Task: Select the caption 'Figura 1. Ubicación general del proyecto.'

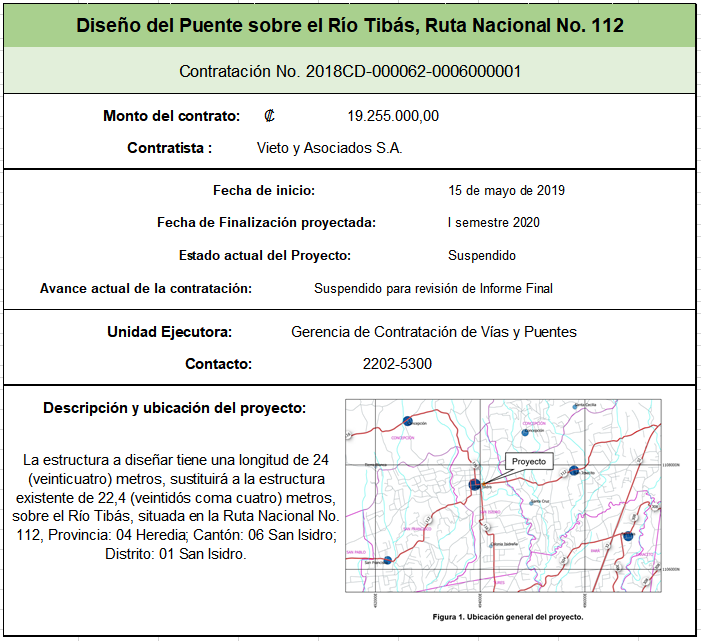Action: [x=508, y=617]
